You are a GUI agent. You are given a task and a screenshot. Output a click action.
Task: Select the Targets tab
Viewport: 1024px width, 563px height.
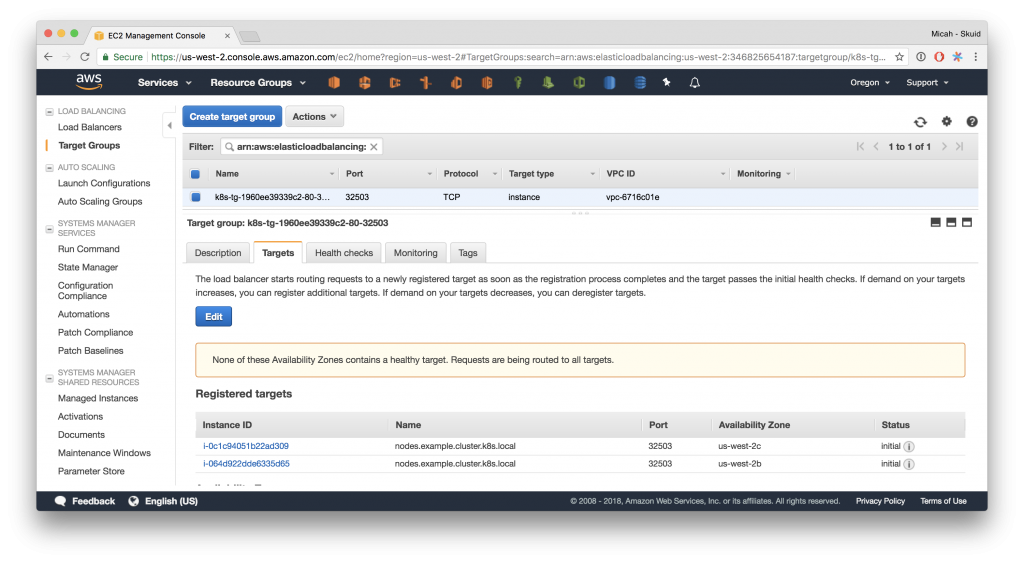tap(278, 253)
